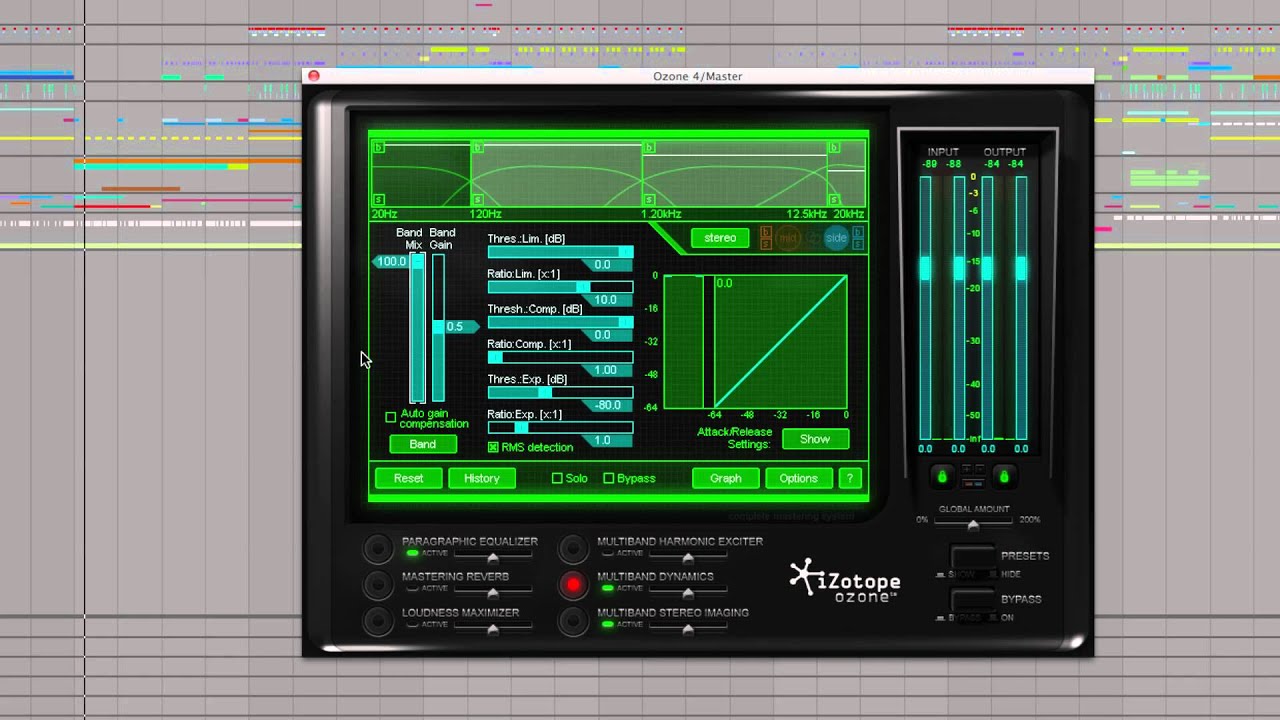
Task: Click the Paragraphic Equalizer amount slider
Action: [492, 558]
